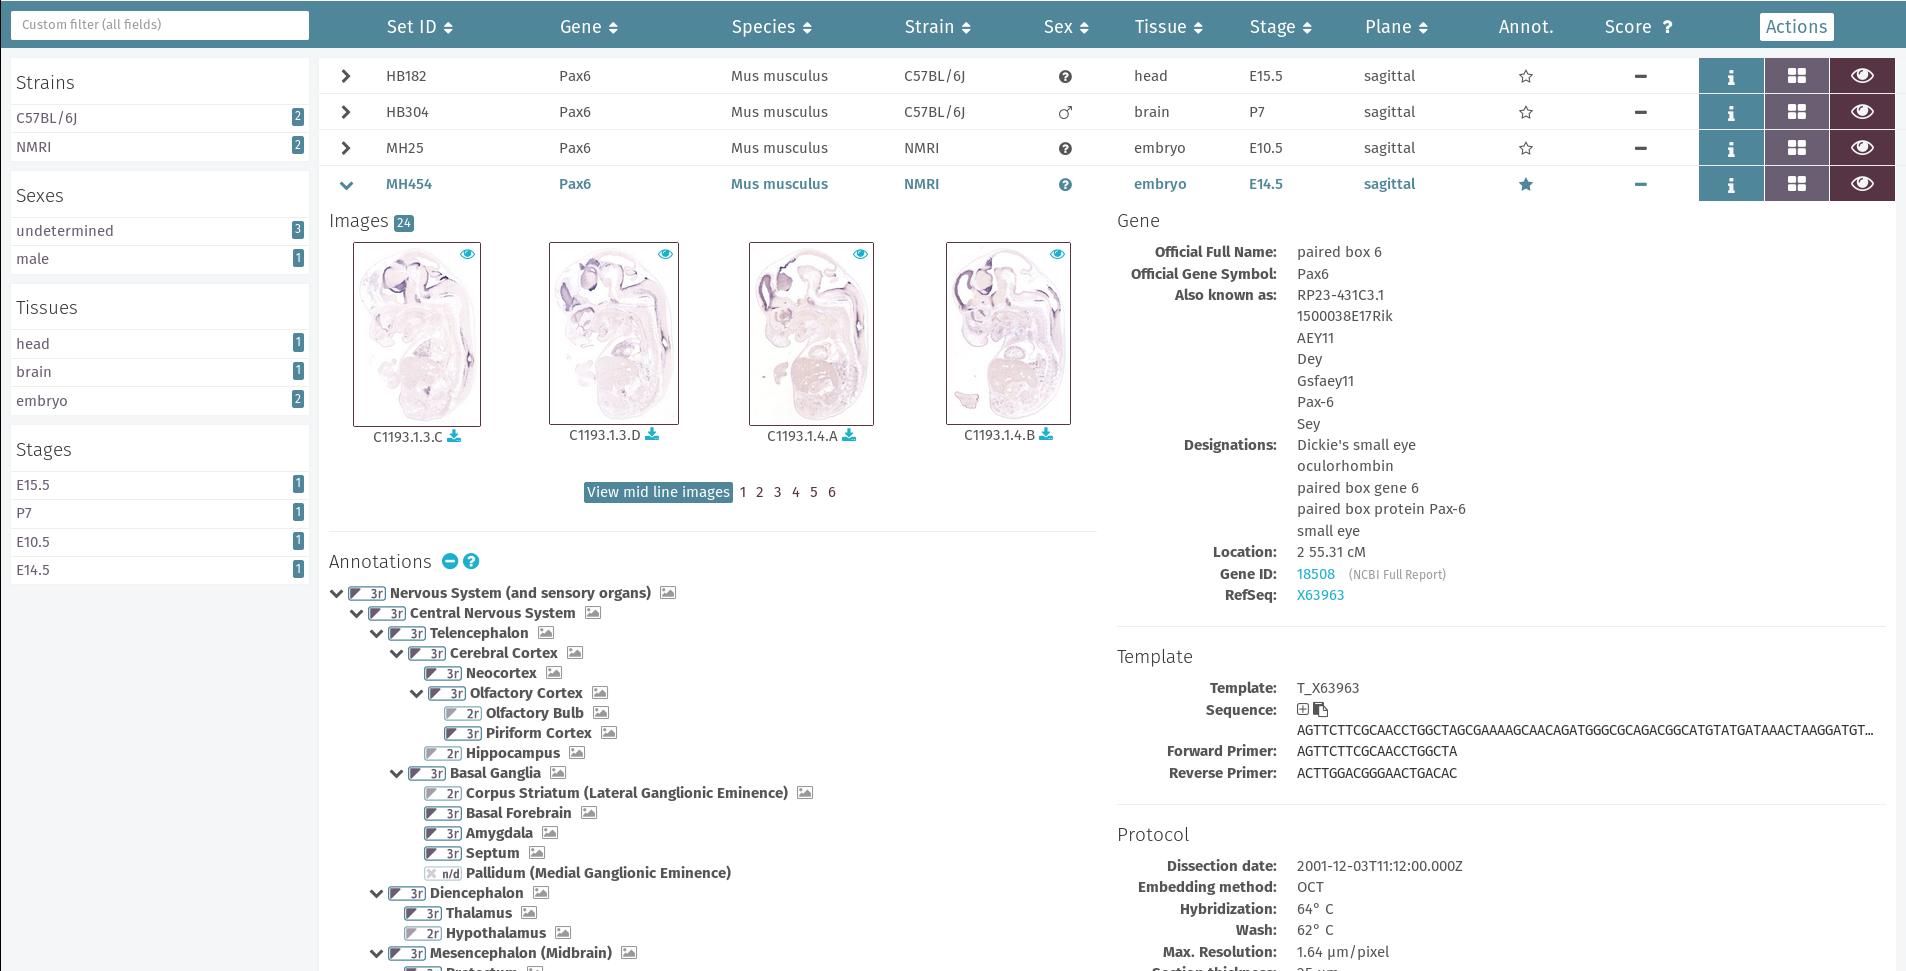This screenshot has height=971, width=1906.
Task: Toggle eye on thumbnail C1193.1.4.A
Action: tap(860, 254)
